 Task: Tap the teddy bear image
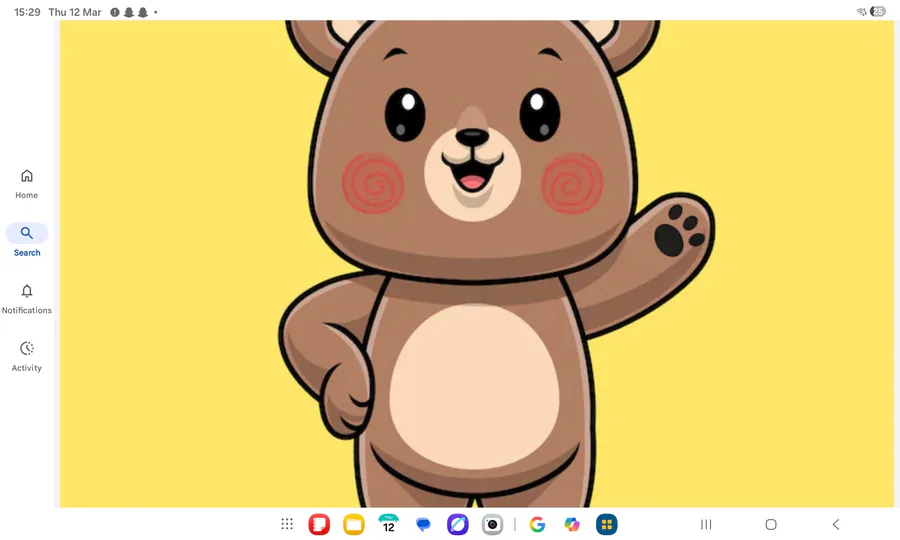[x=476, y=263]
